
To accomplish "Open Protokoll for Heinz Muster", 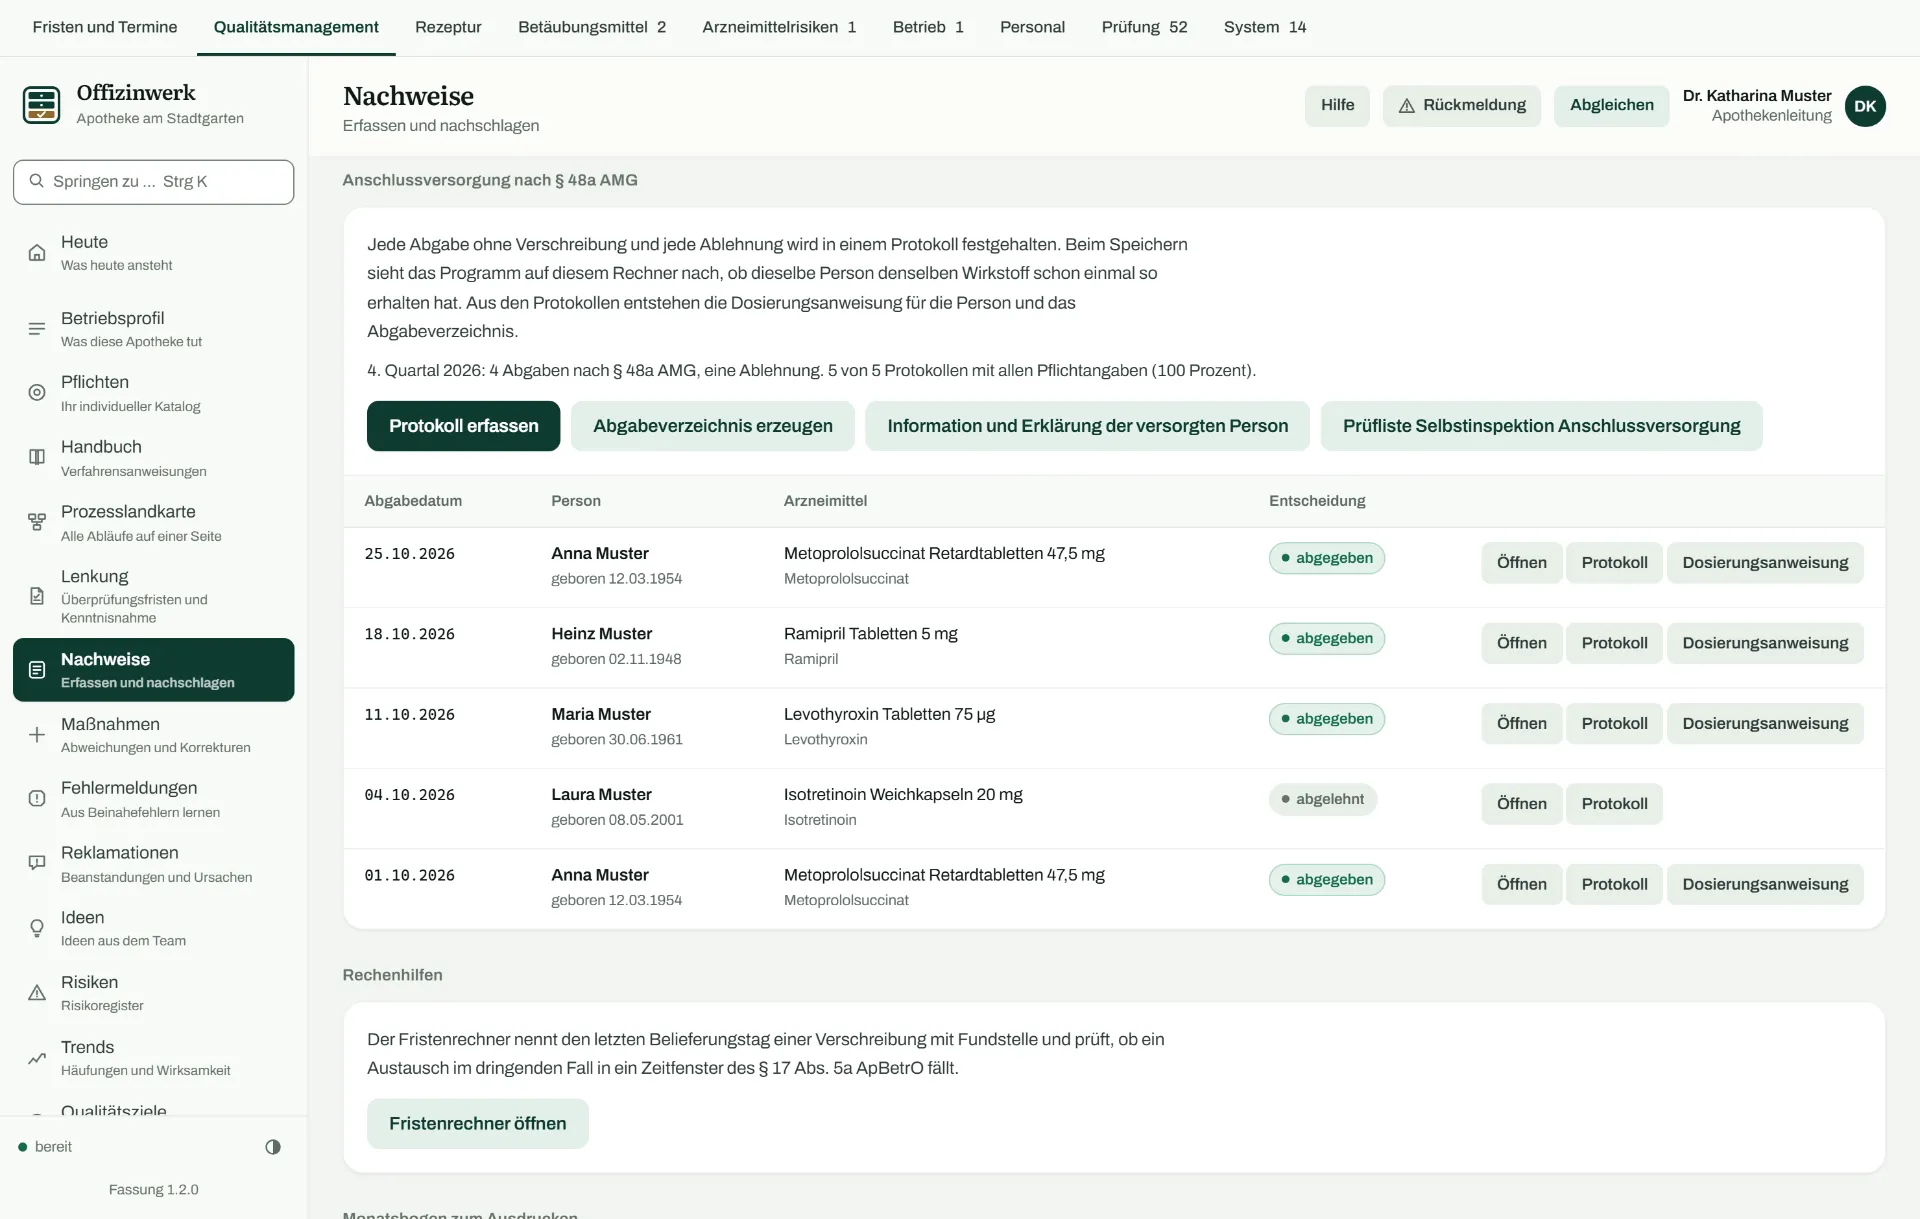I will pyautogui.click(x=1614, y=643).
